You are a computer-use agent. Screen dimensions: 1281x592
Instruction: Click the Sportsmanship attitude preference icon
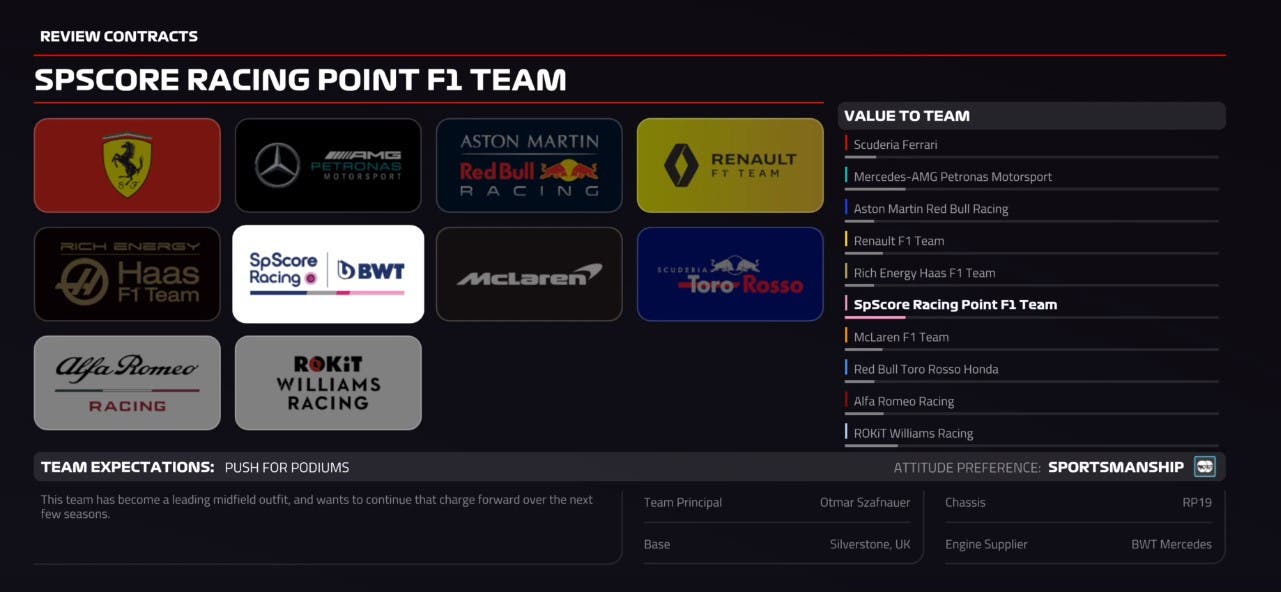1205,467
